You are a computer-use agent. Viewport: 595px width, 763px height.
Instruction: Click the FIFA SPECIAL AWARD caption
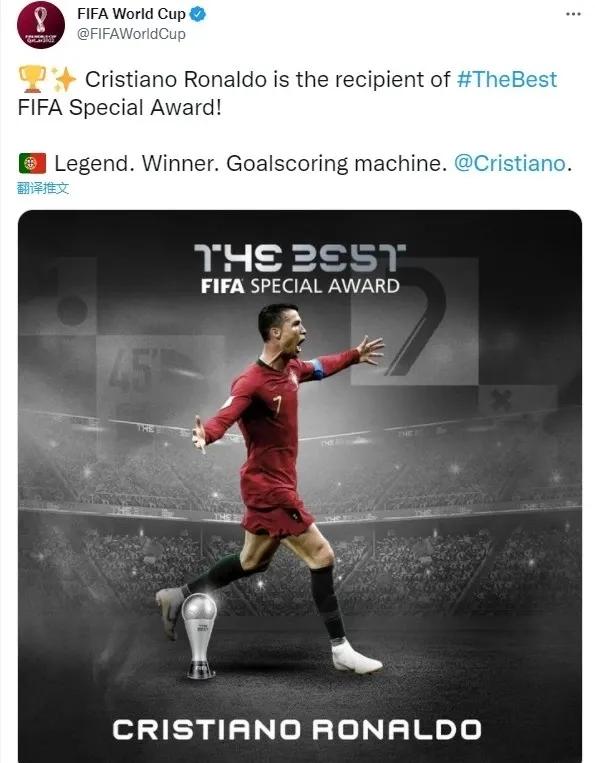[300, 286]
